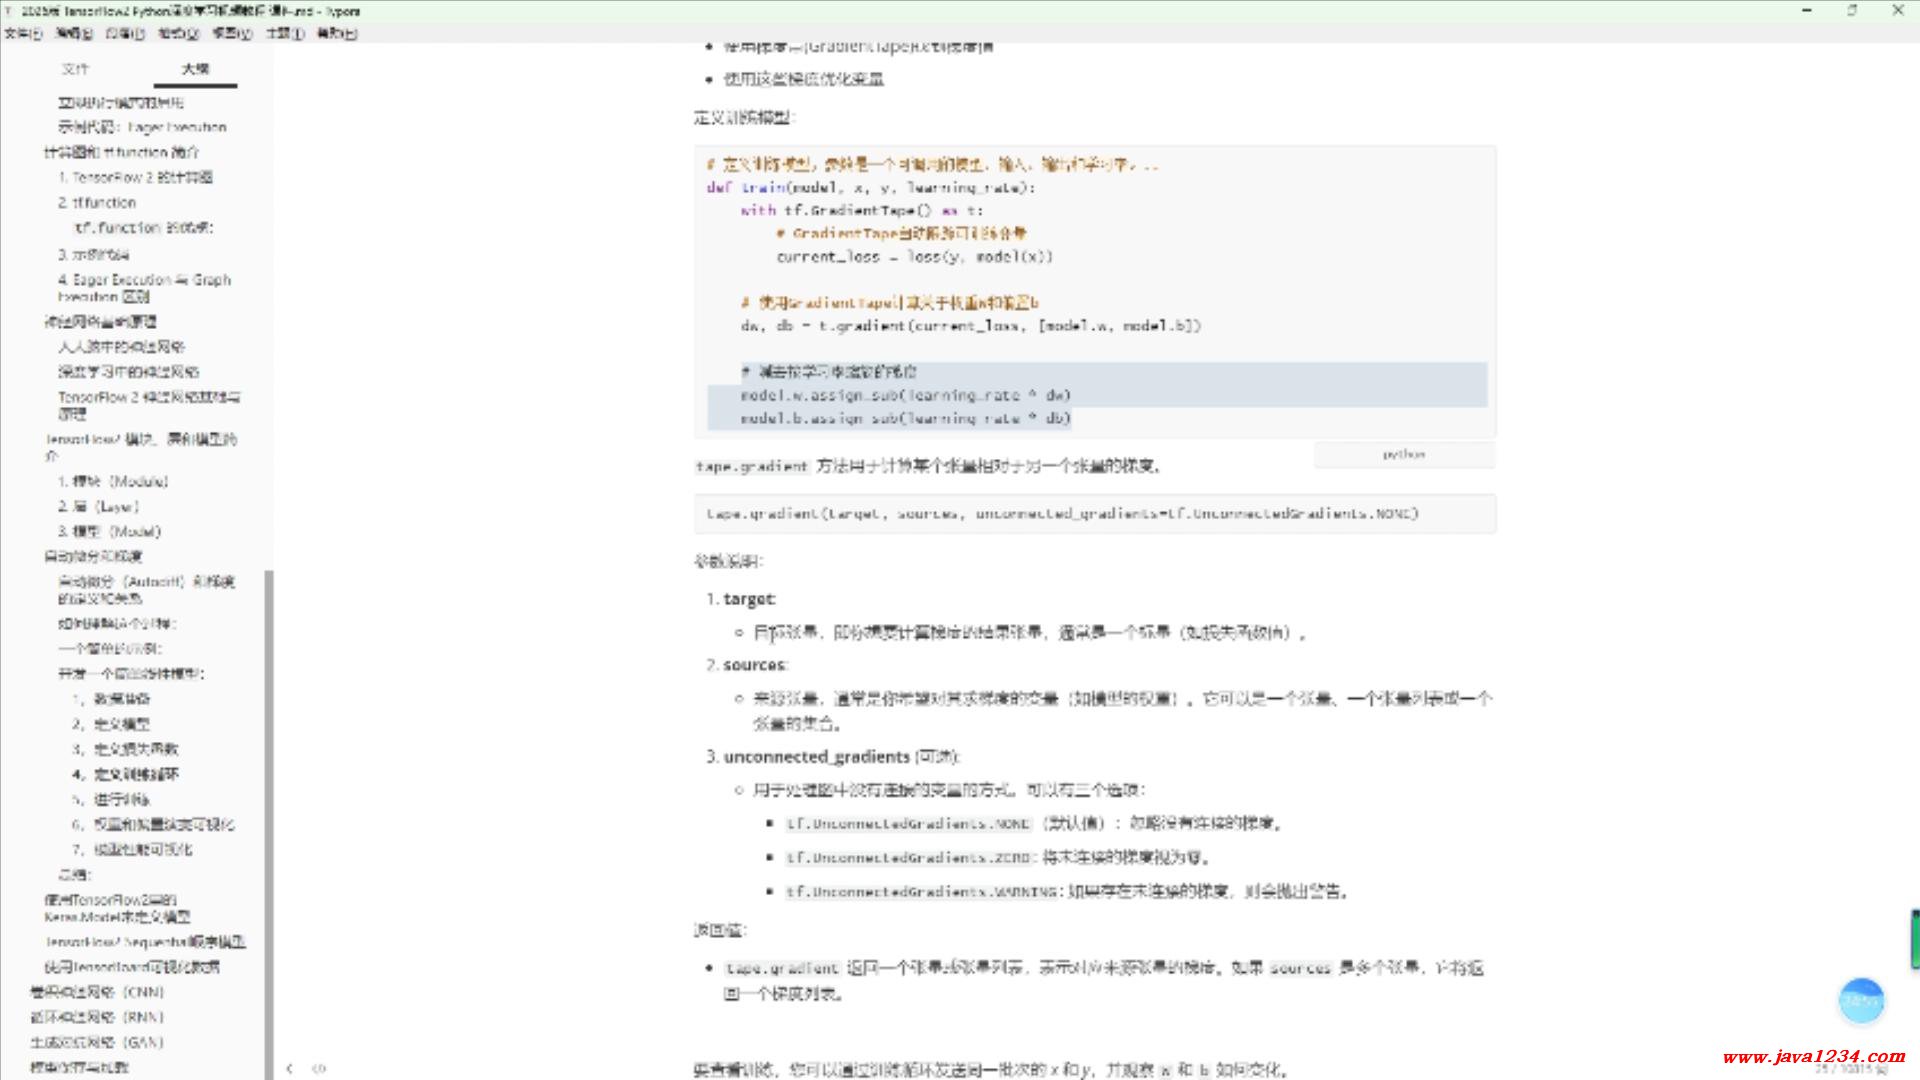This screenshot has width=1920, height=1080.
Task: Open outline entry 1. 模块 (Module)
Action: [x=113, y=481]
